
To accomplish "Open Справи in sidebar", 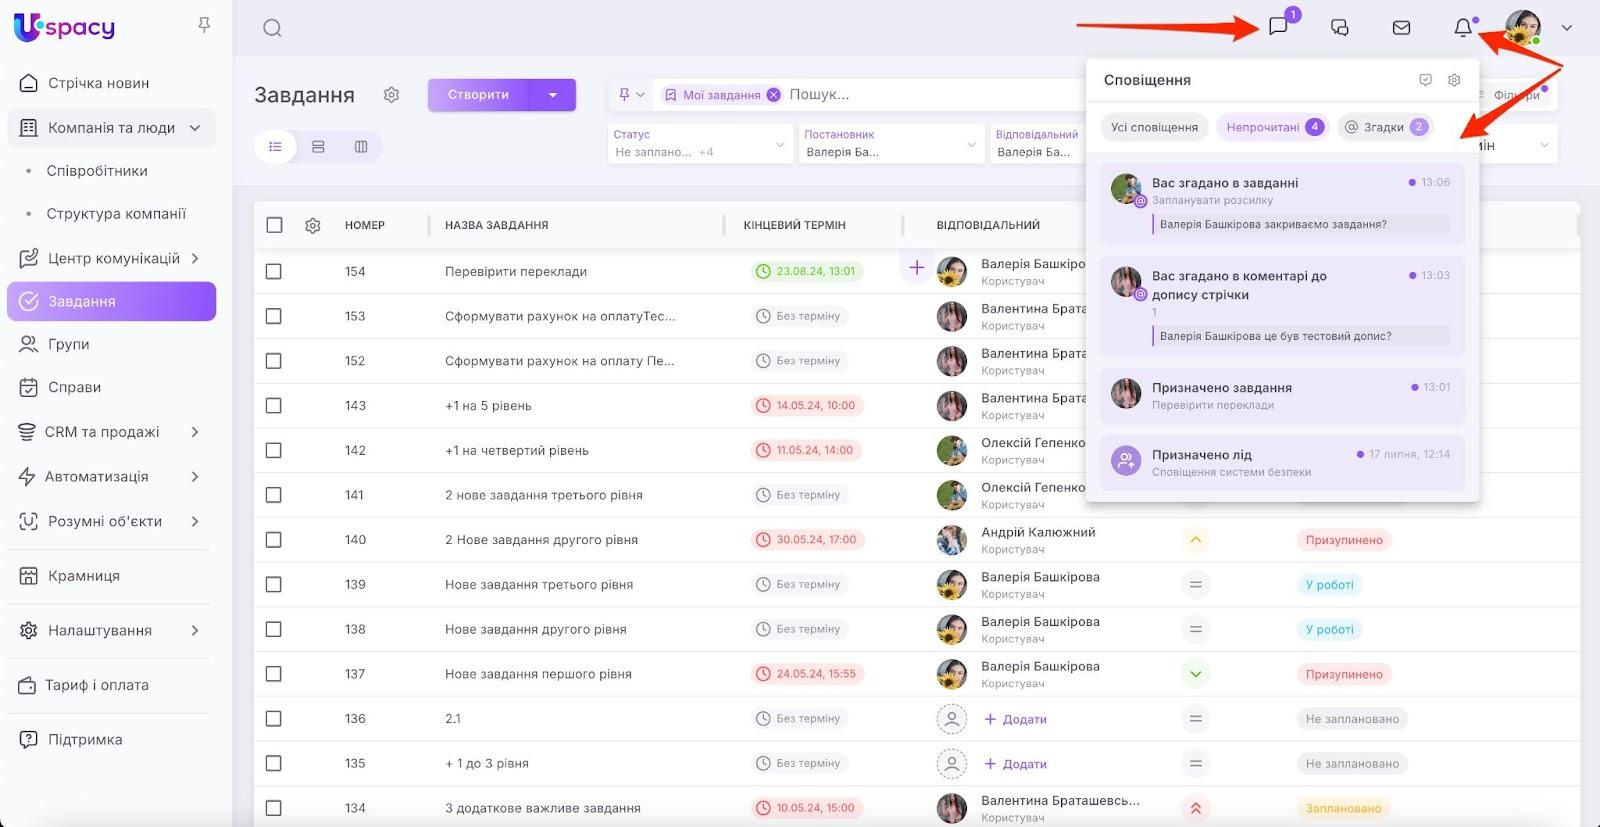I will coord(74,387).
